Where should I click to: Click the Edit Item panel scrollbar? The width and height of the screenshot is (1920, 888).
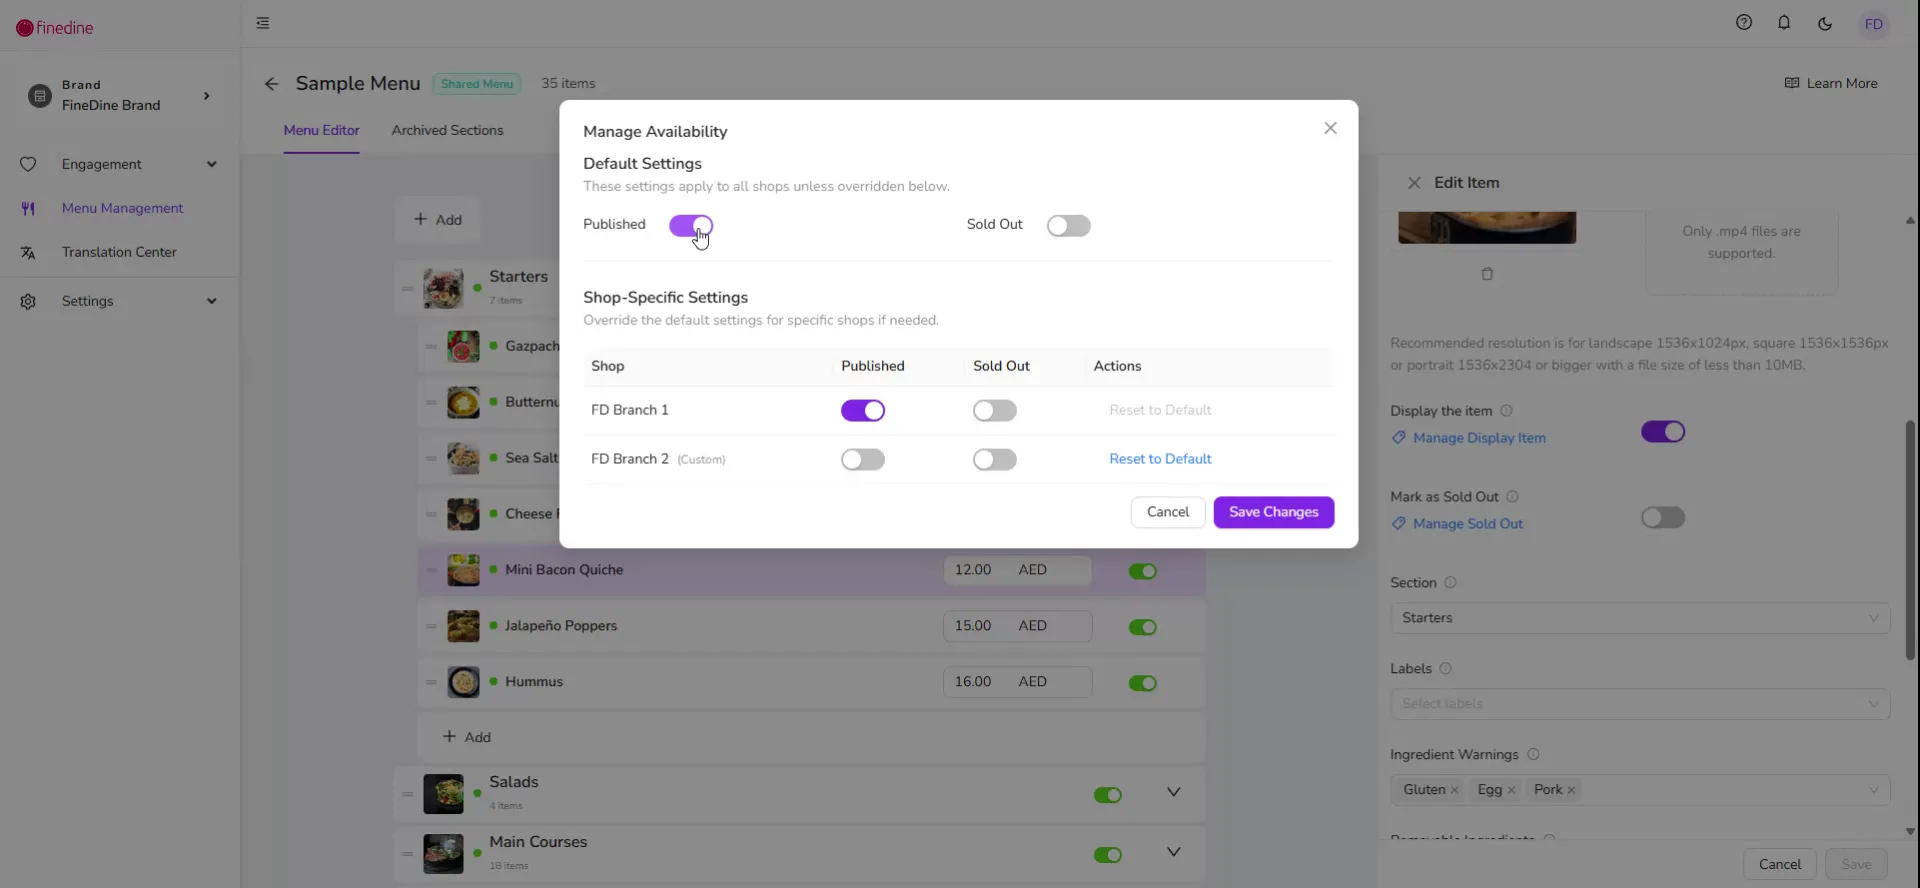[x=1910, y=540]
